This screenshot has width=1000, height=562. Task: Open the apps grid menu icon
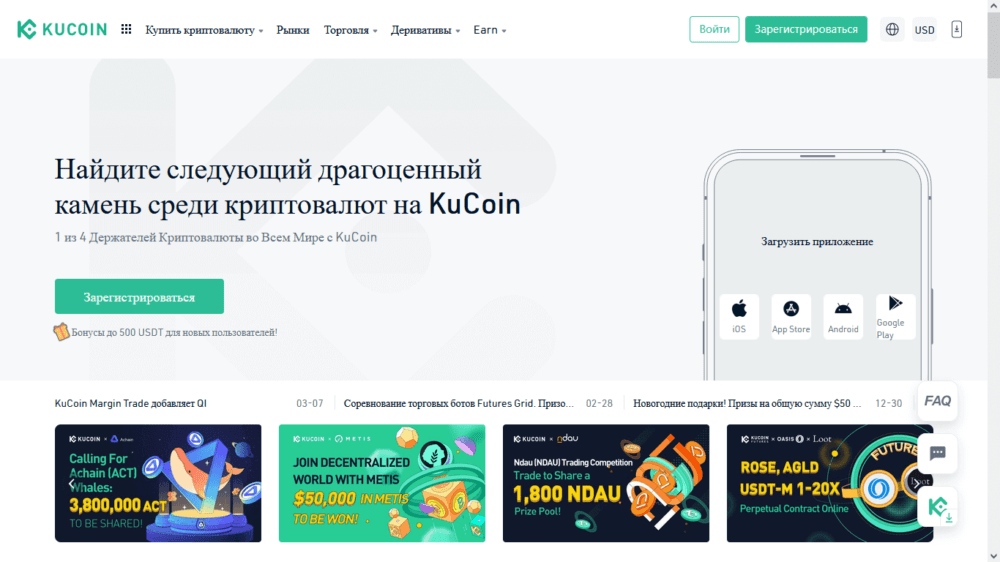tap(126, 29)
